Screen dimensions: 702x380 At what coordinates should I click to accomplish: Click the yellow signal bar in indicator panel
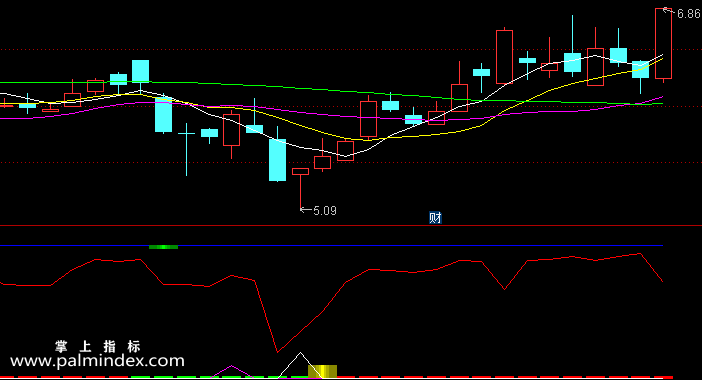pyautogui.click(x=322, y=371)
